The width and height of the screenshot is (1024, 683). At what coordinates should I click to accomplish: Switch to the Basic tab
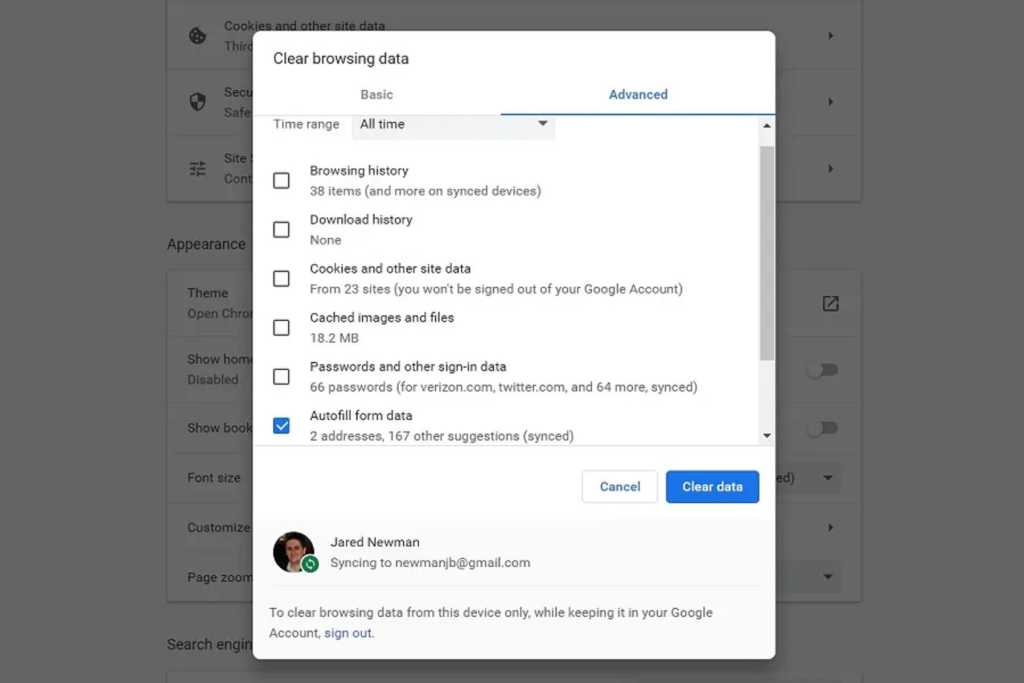tap(377, 95)
